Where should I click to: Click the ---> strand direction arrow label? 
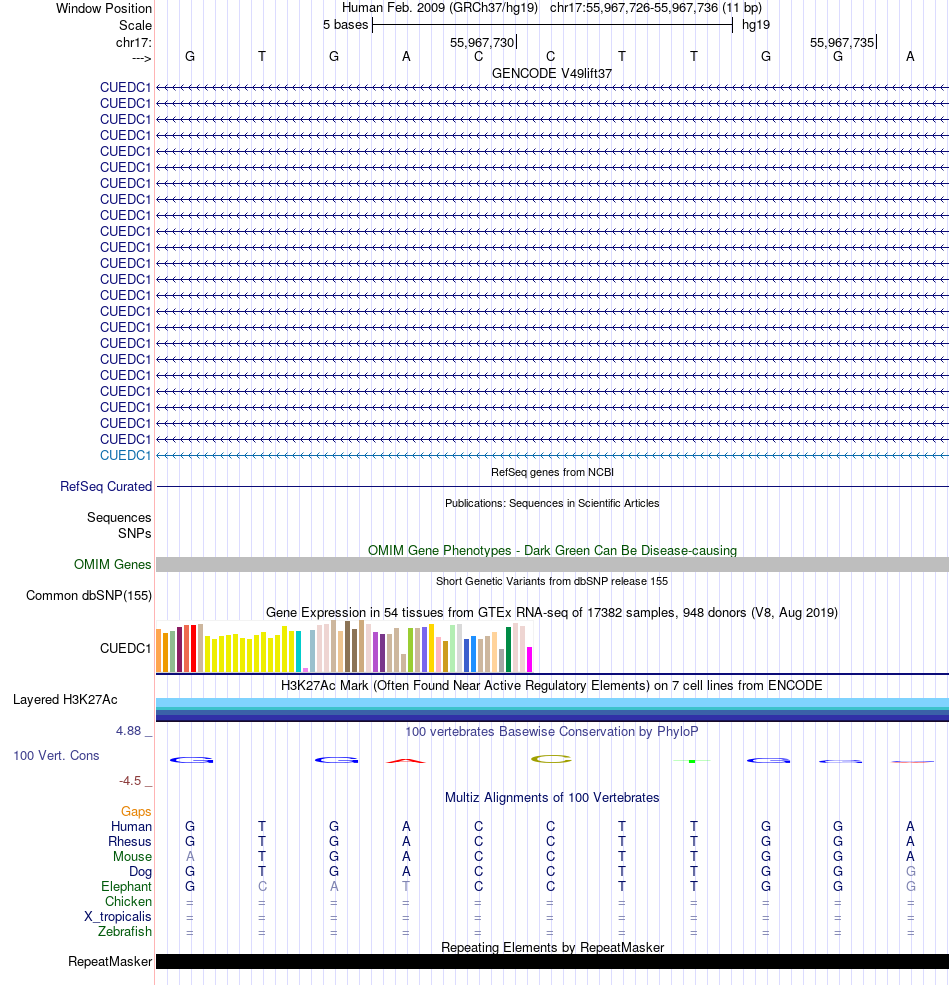point(141,58)
